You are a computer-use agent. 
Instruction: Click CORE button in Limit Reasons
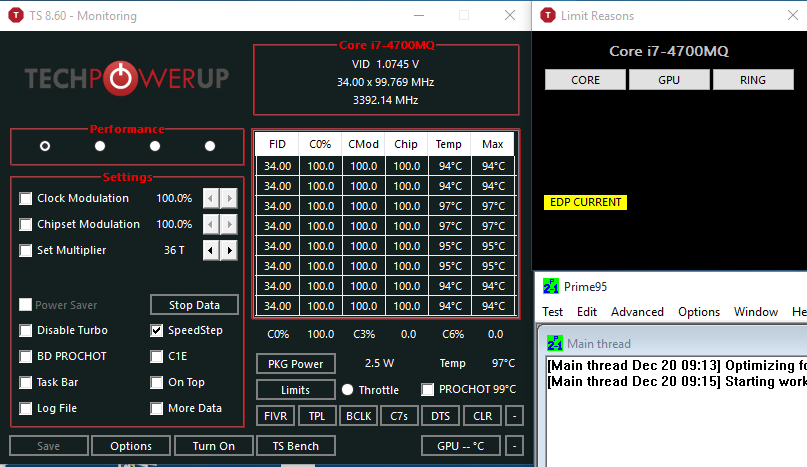click(585, 80)
